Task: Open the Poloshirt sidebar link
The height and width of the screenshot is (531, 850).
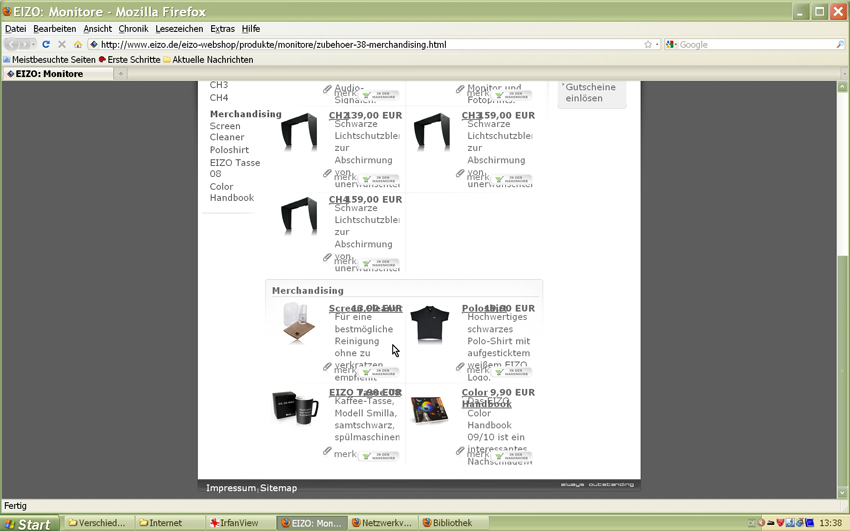Action: pos(229,150)
